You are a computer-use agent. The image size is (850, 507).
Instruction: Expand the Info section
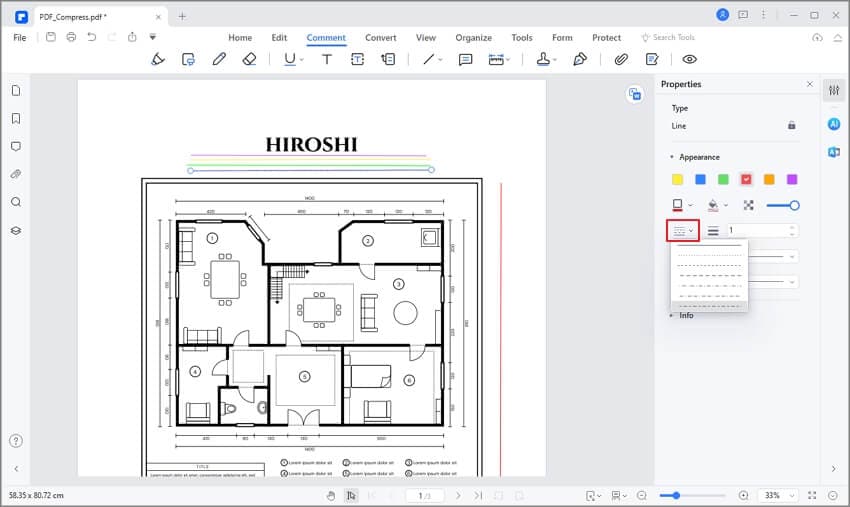pyautogui.click(x=672, y=315)
